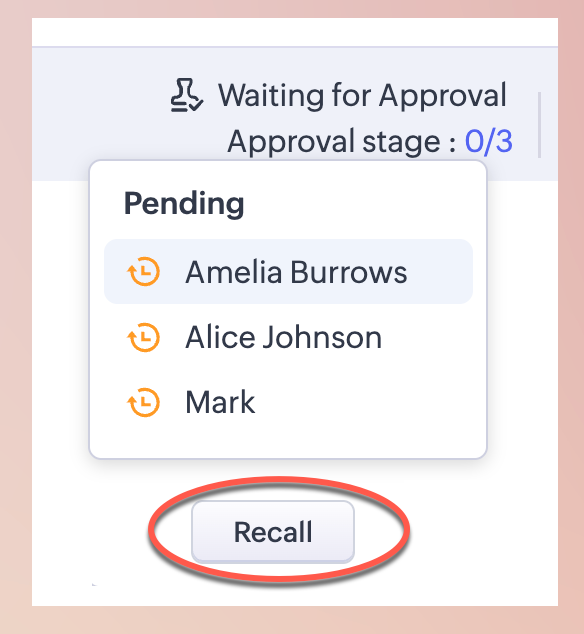Screen dimensions: 584x634
Task: Select Alice Johnson in the pending list
Action: 284,337
